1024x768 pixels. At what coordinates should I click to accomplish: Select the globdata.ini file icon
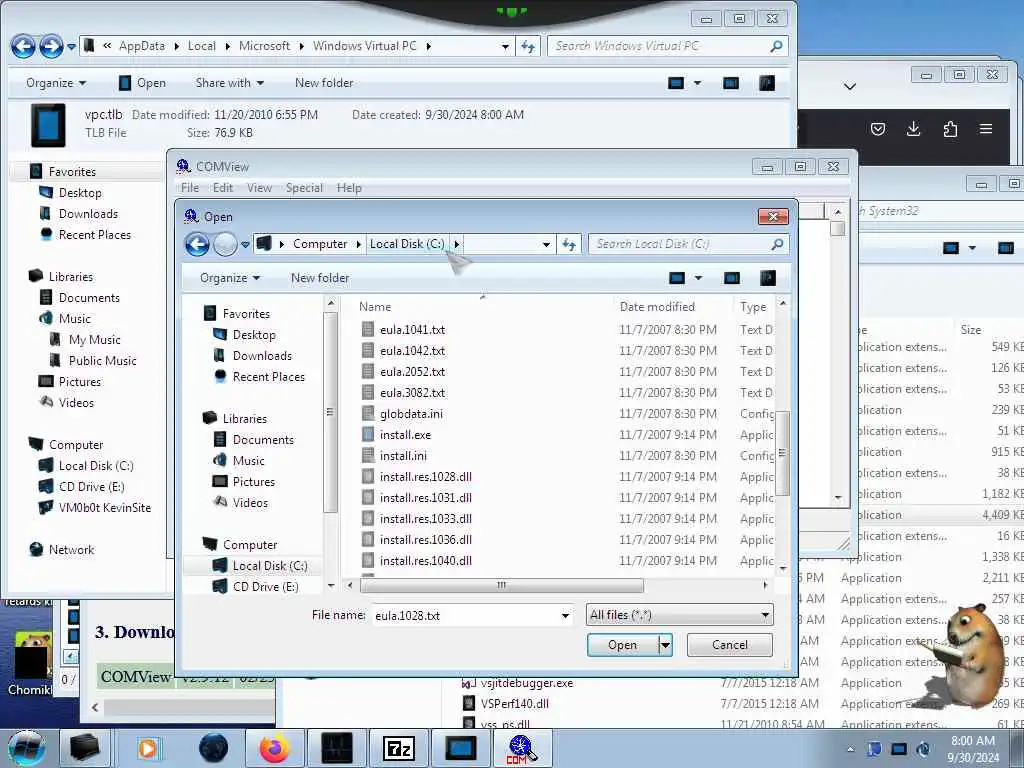tap(368, 414)
